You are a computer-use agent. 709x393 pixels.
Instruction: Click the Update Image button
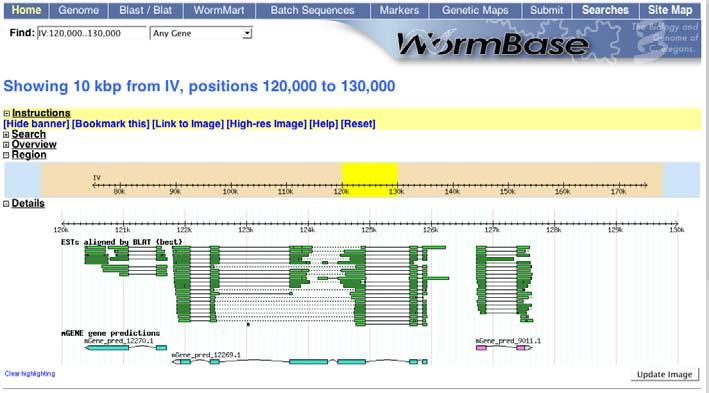664,374
